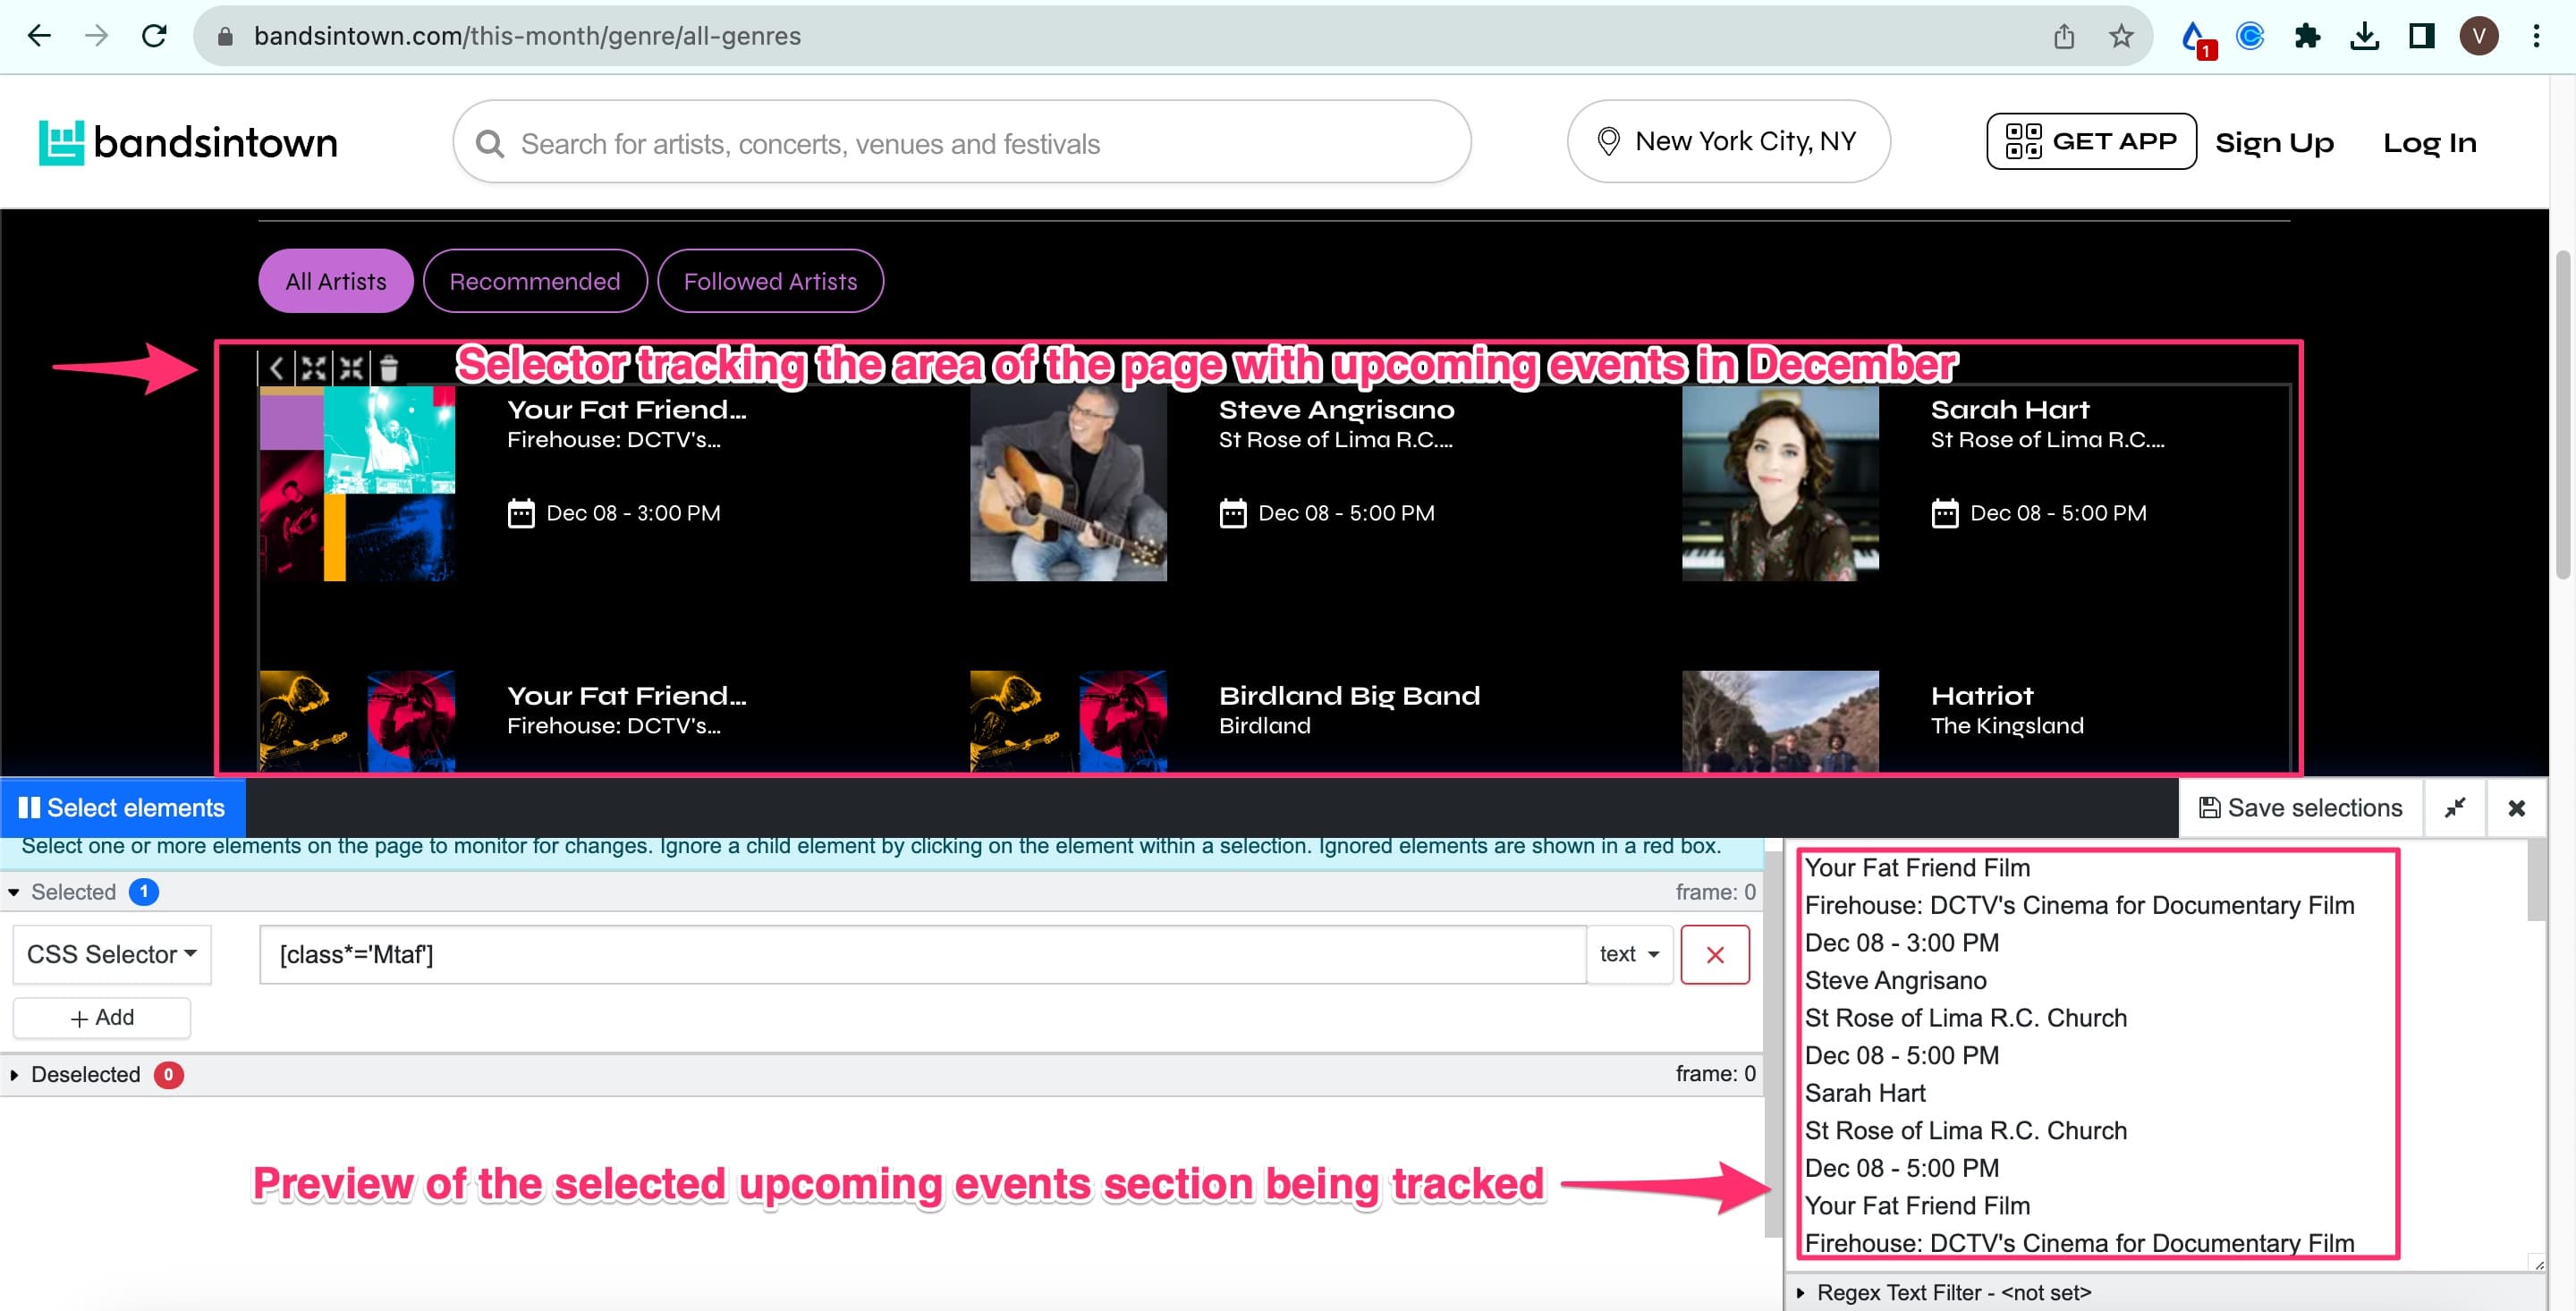Remove the Mtaf selector using the red X
Image resolution: width=2576 pixels, height=1311 pixels.
tap(1715, 954)
